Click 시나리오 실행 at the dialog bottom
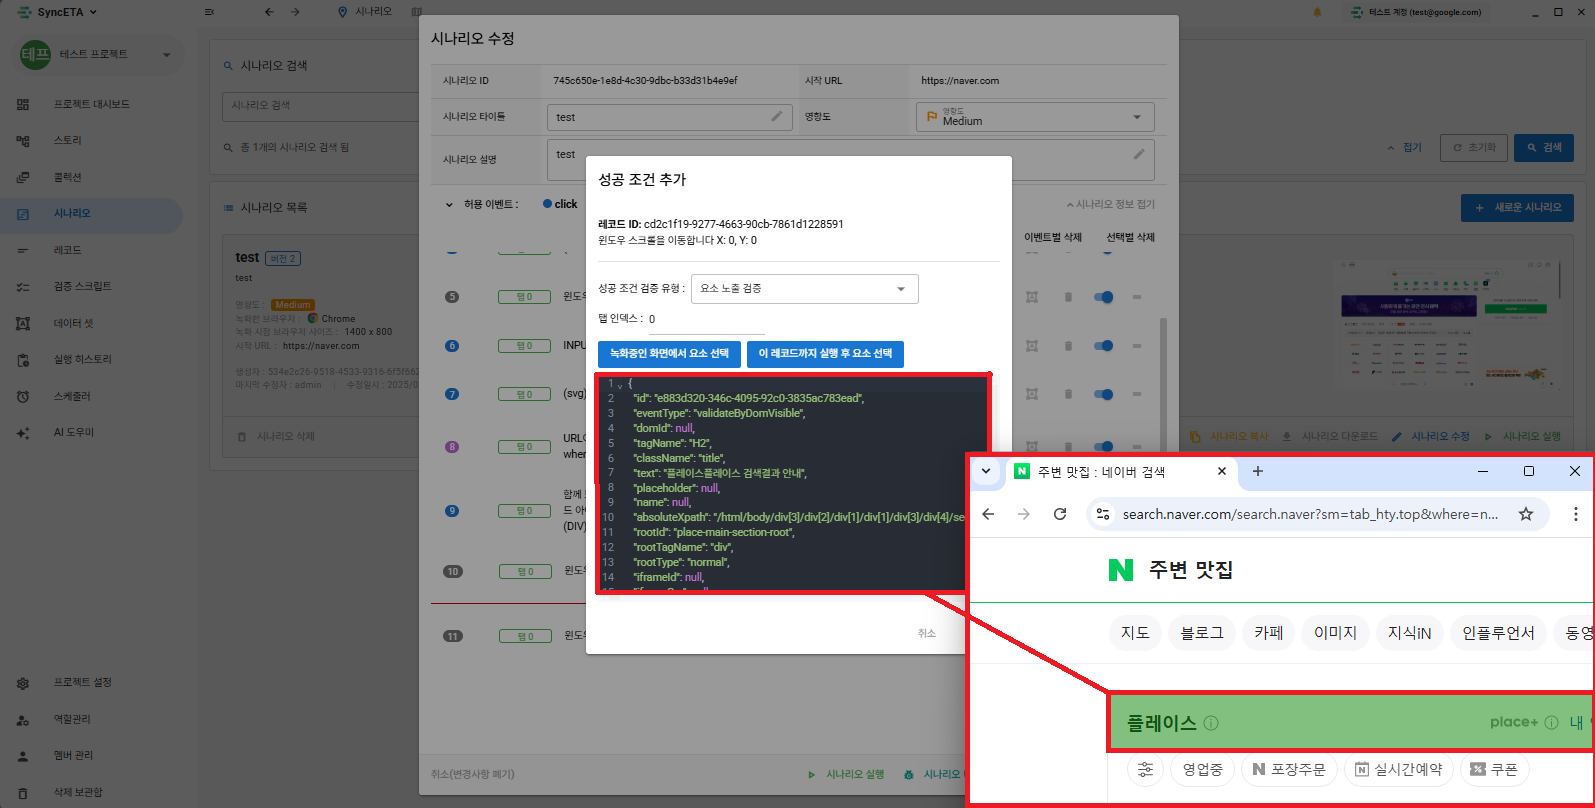1595x808 pixels. pos(847,774)
